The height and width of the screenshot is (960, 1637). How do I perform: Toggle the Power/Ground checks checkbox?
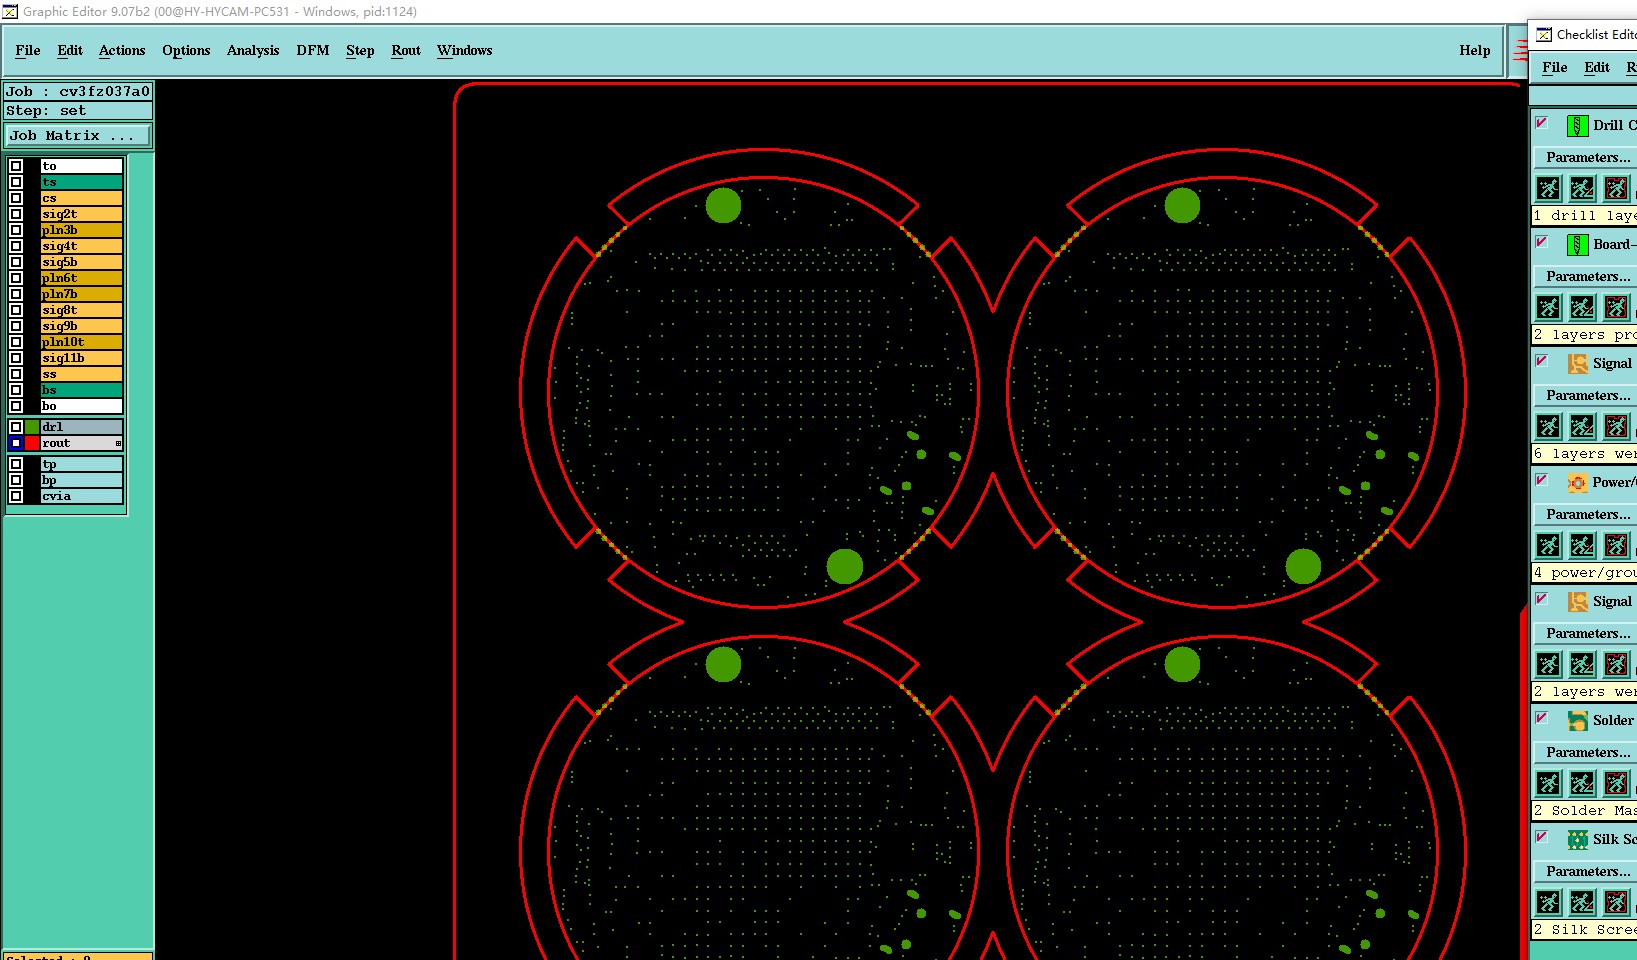(1542, 480)
